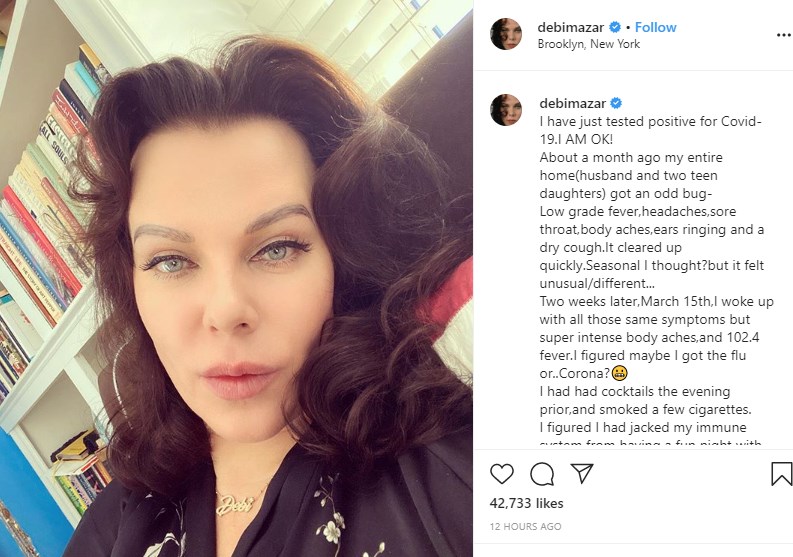Open debimazar username above the caption
This screenshot has width=793, height=557.
coord(572,103)
